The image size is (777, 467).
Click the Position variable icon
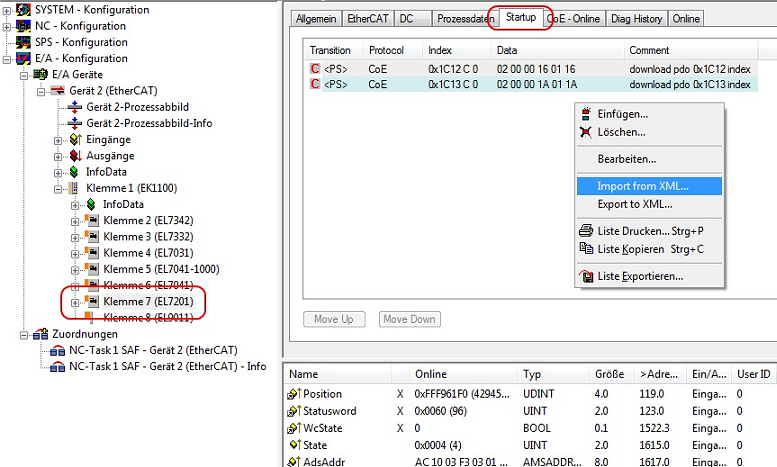(x=294, y=394)
